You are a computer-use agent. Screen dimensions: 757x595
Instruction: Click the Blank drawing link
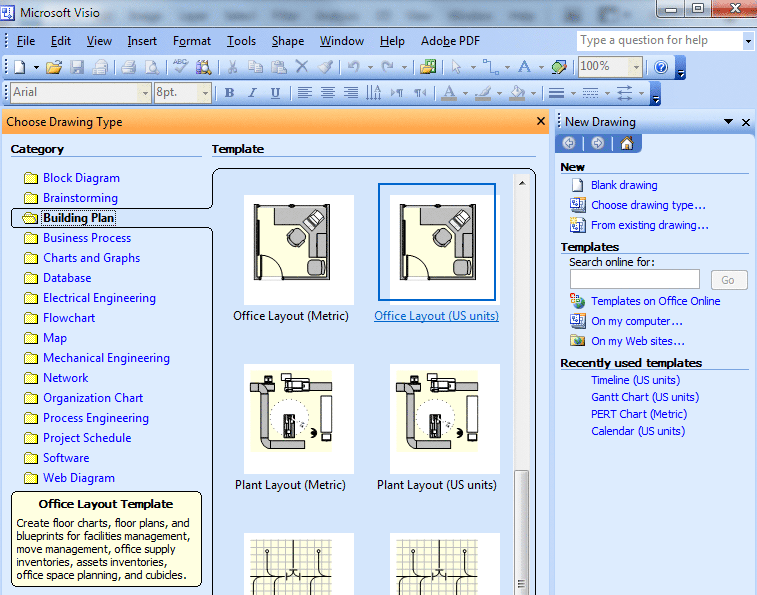point(624,185)
